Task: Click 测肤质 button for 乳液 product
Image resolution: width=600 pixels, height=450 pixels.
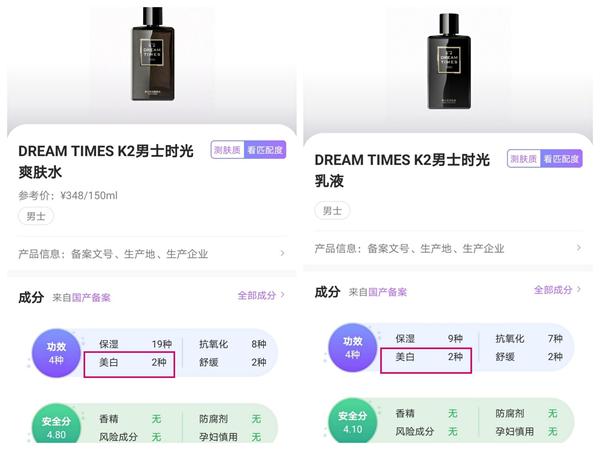Action: 523,158
